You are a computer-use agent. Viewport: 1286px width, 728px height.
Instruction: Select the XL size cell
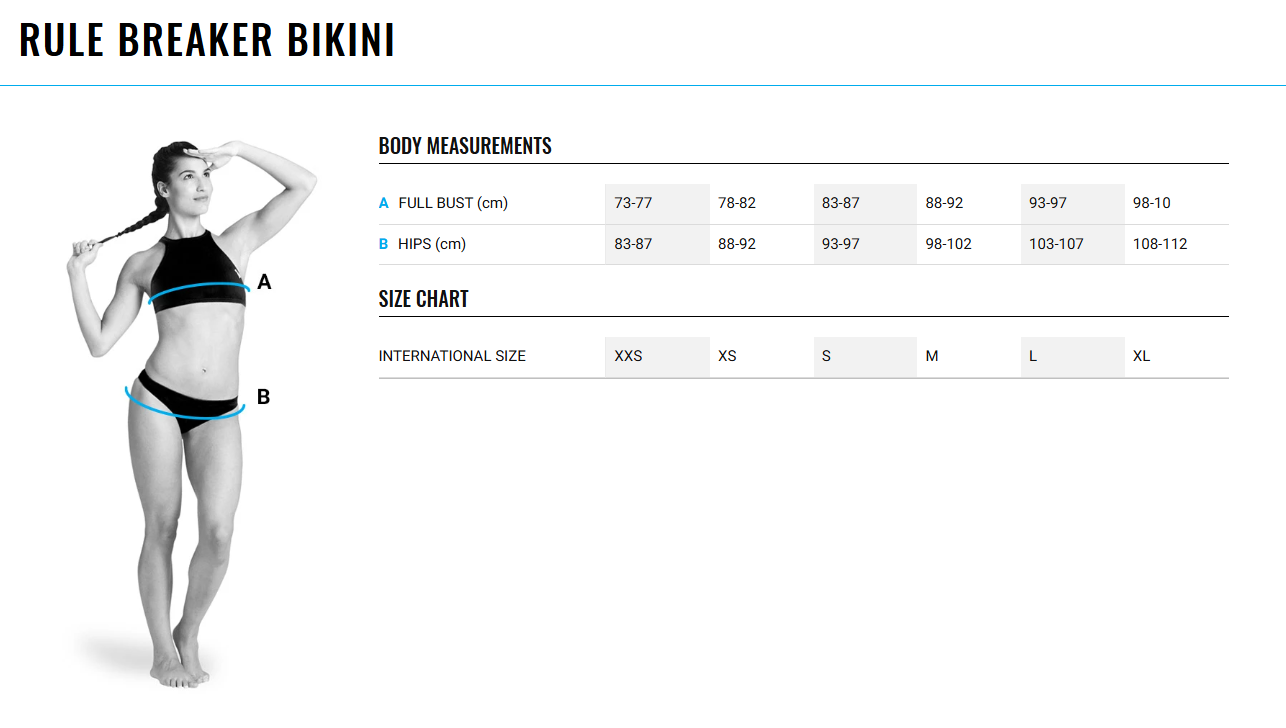point(1177,356)
